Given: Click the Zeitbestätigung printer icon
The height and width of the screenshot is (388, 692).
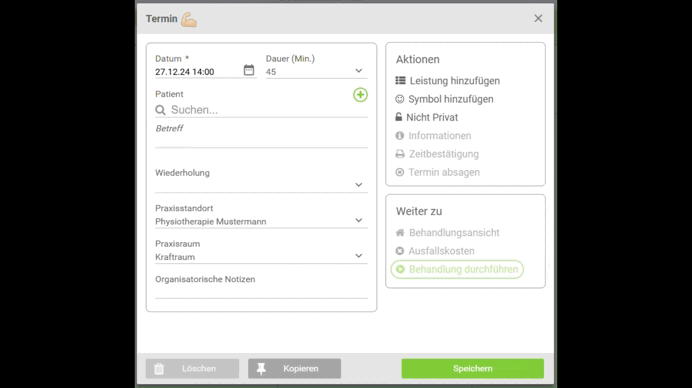Looking at the screenshot, I should [400, 154].
